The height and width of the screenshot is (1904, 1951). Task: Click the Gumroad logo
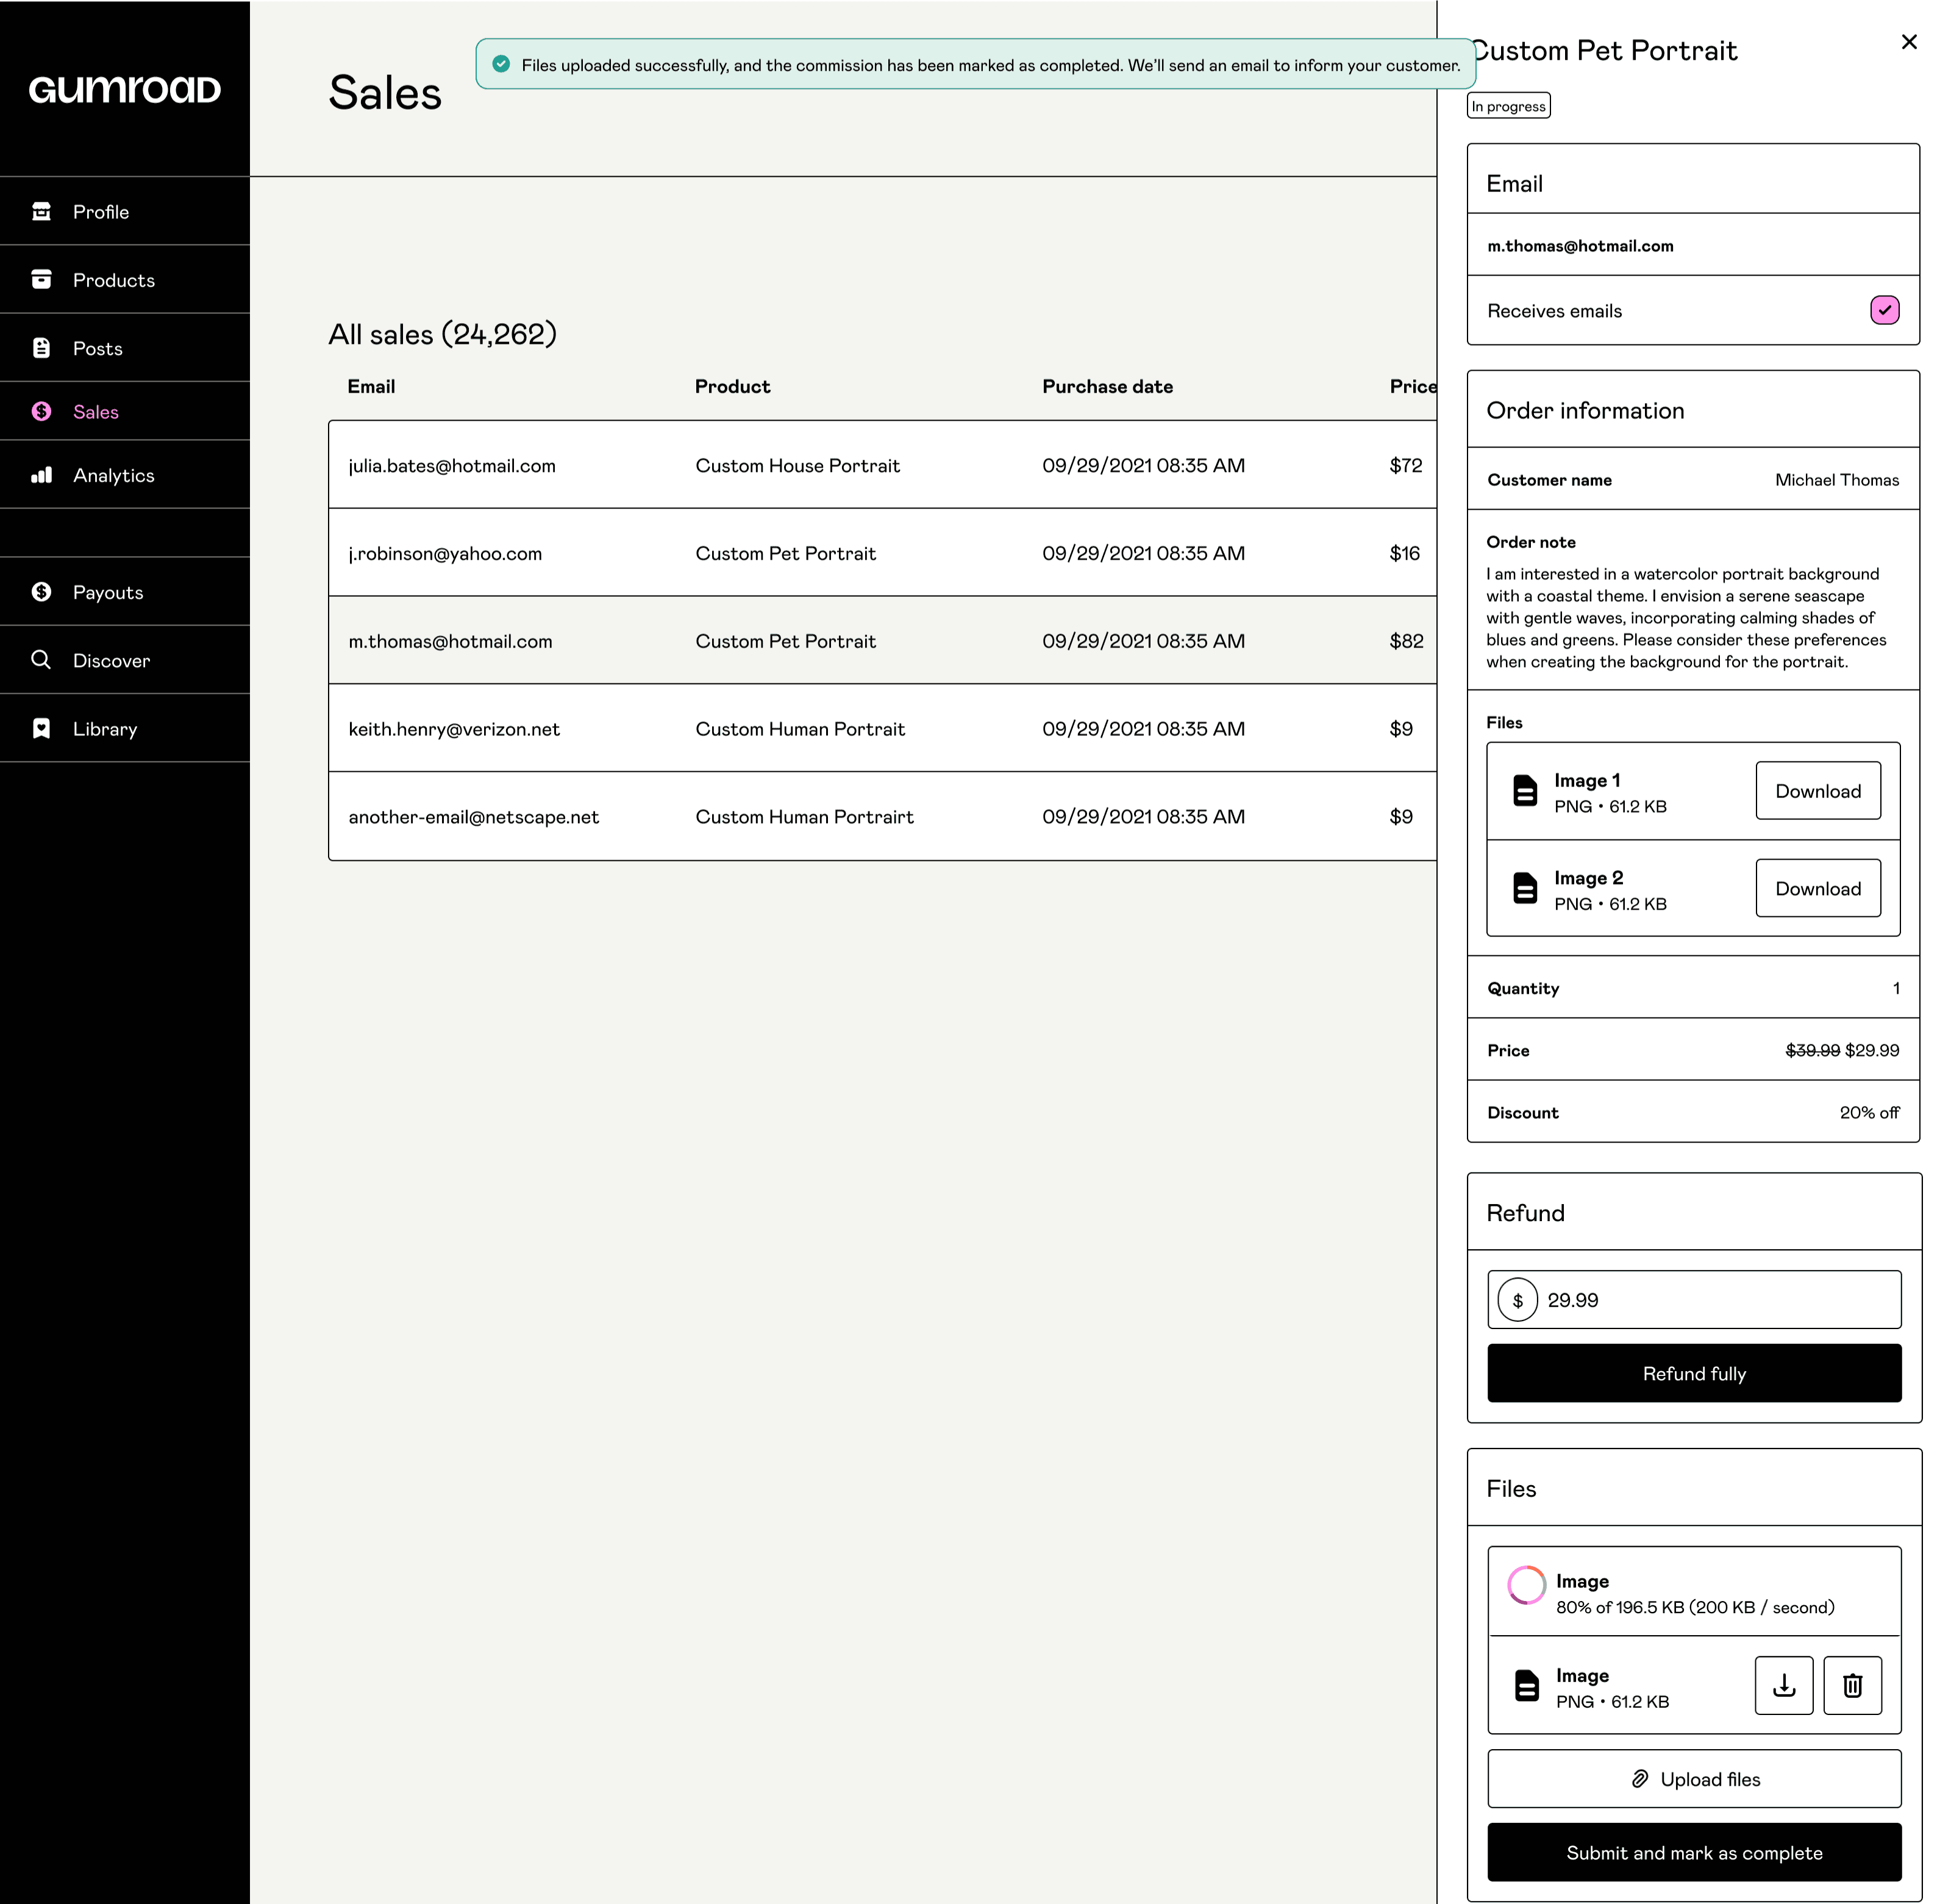pos(124,90)
